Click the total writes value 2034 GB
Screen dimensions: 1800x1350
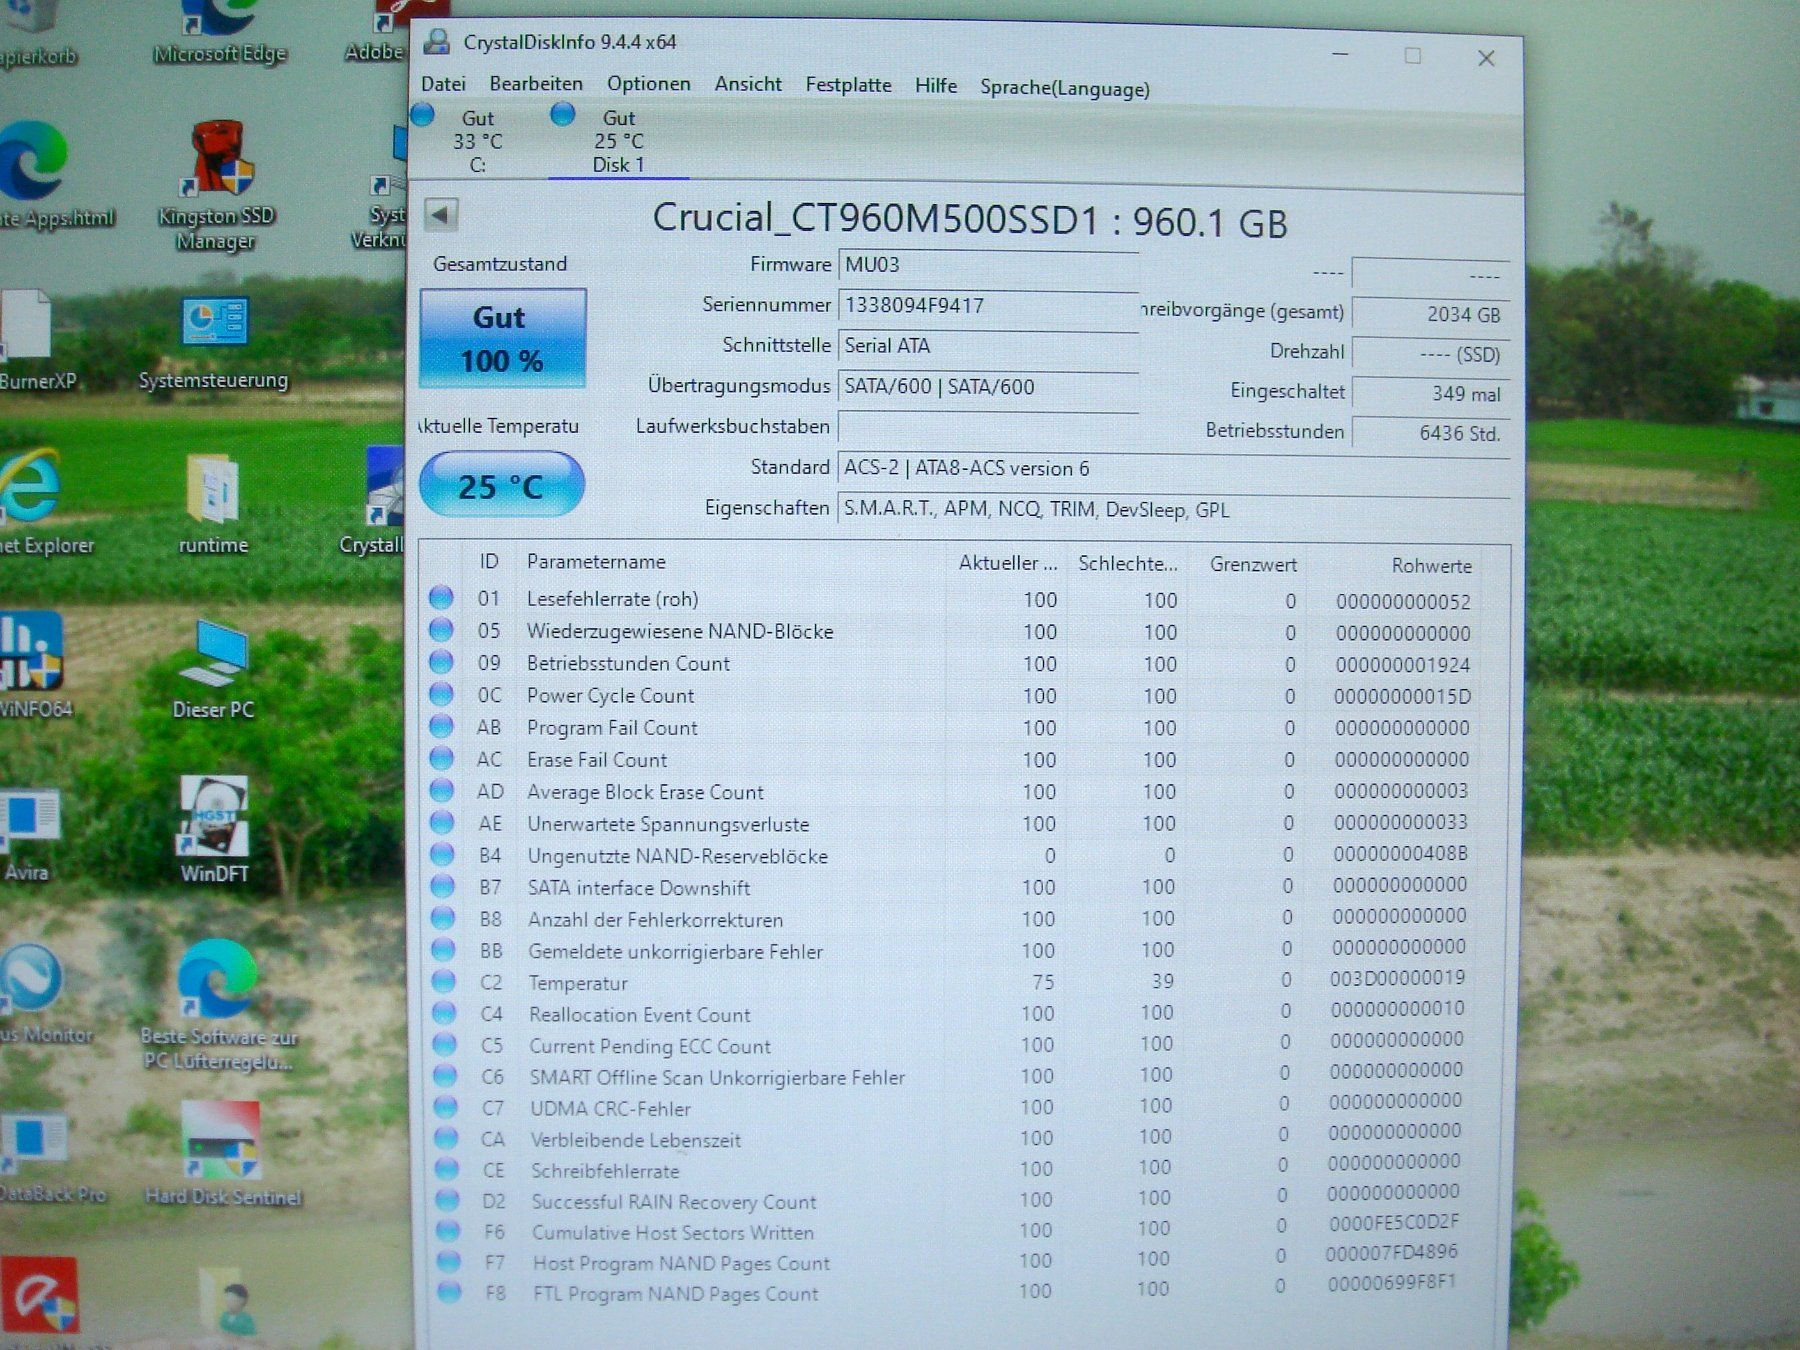coord(1430,314)
